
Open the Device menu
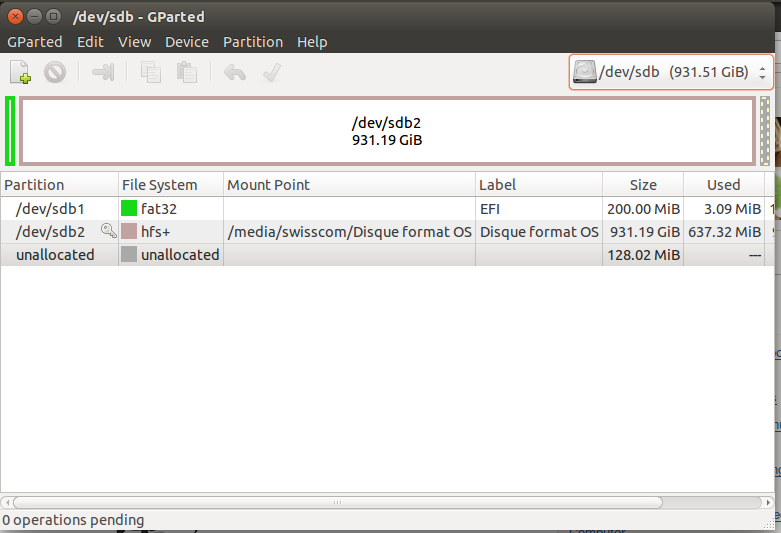(187, 42)
